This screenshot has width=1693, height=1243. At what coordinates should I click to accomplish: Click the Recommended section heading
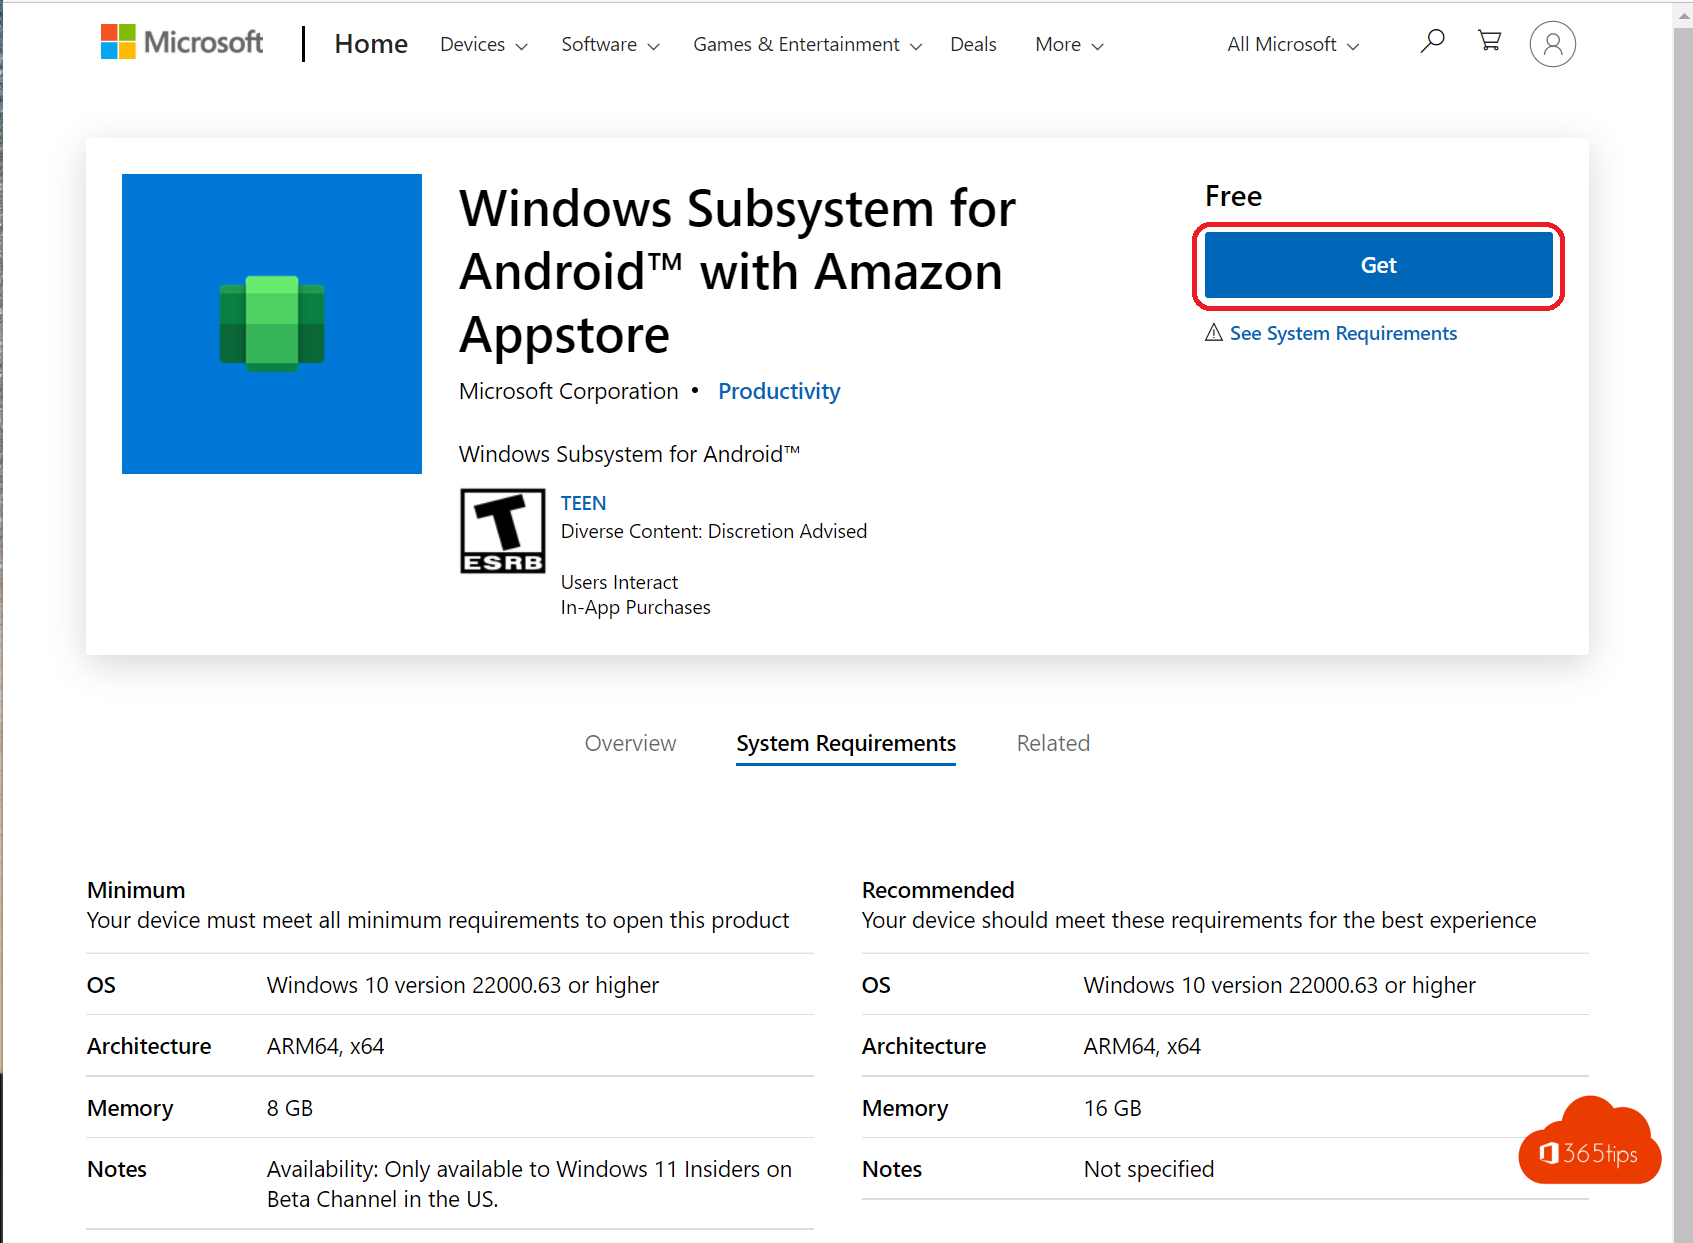pyautogui.click(x=938, y=890)
